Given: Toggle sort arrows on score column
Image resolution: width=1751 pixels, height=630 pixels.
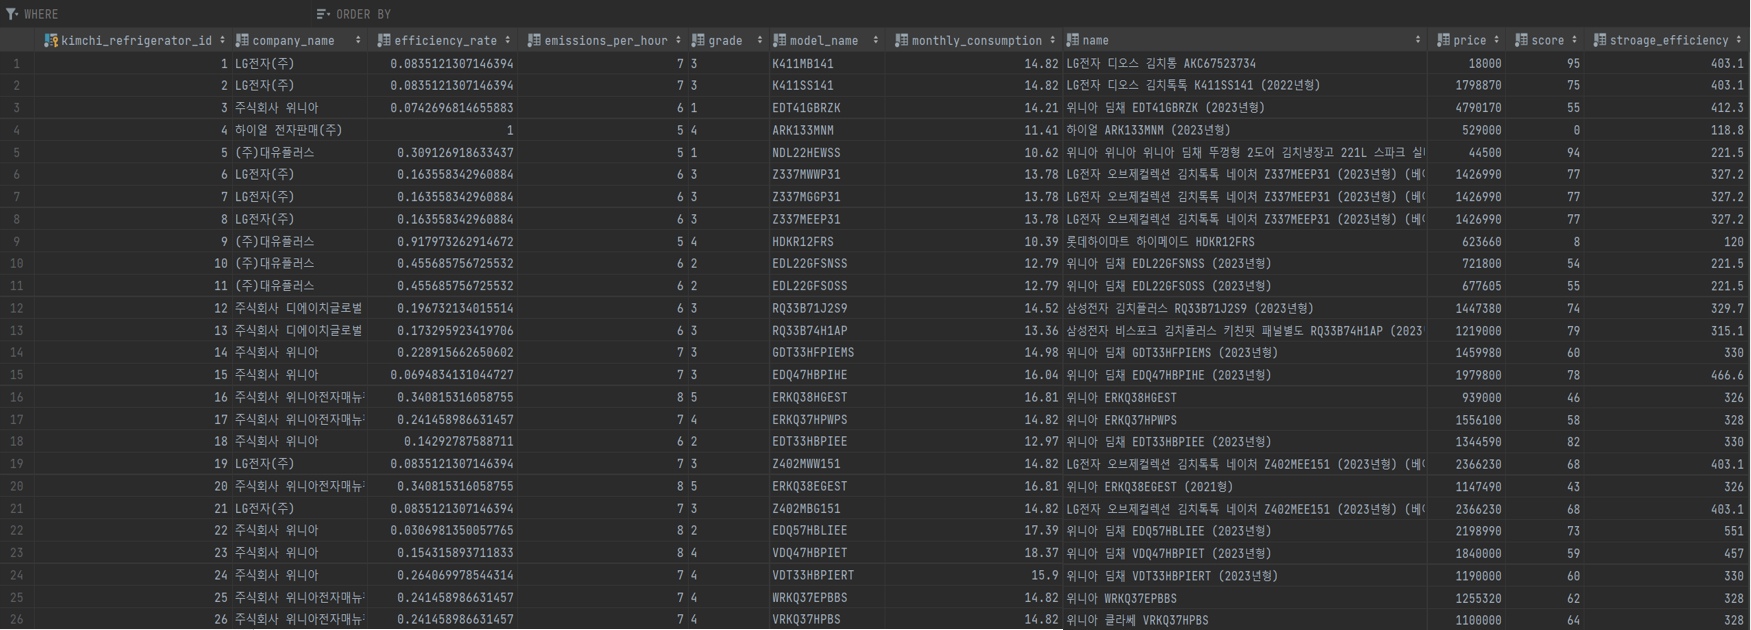Looking at the screenshot, I should click(1574, 40).
